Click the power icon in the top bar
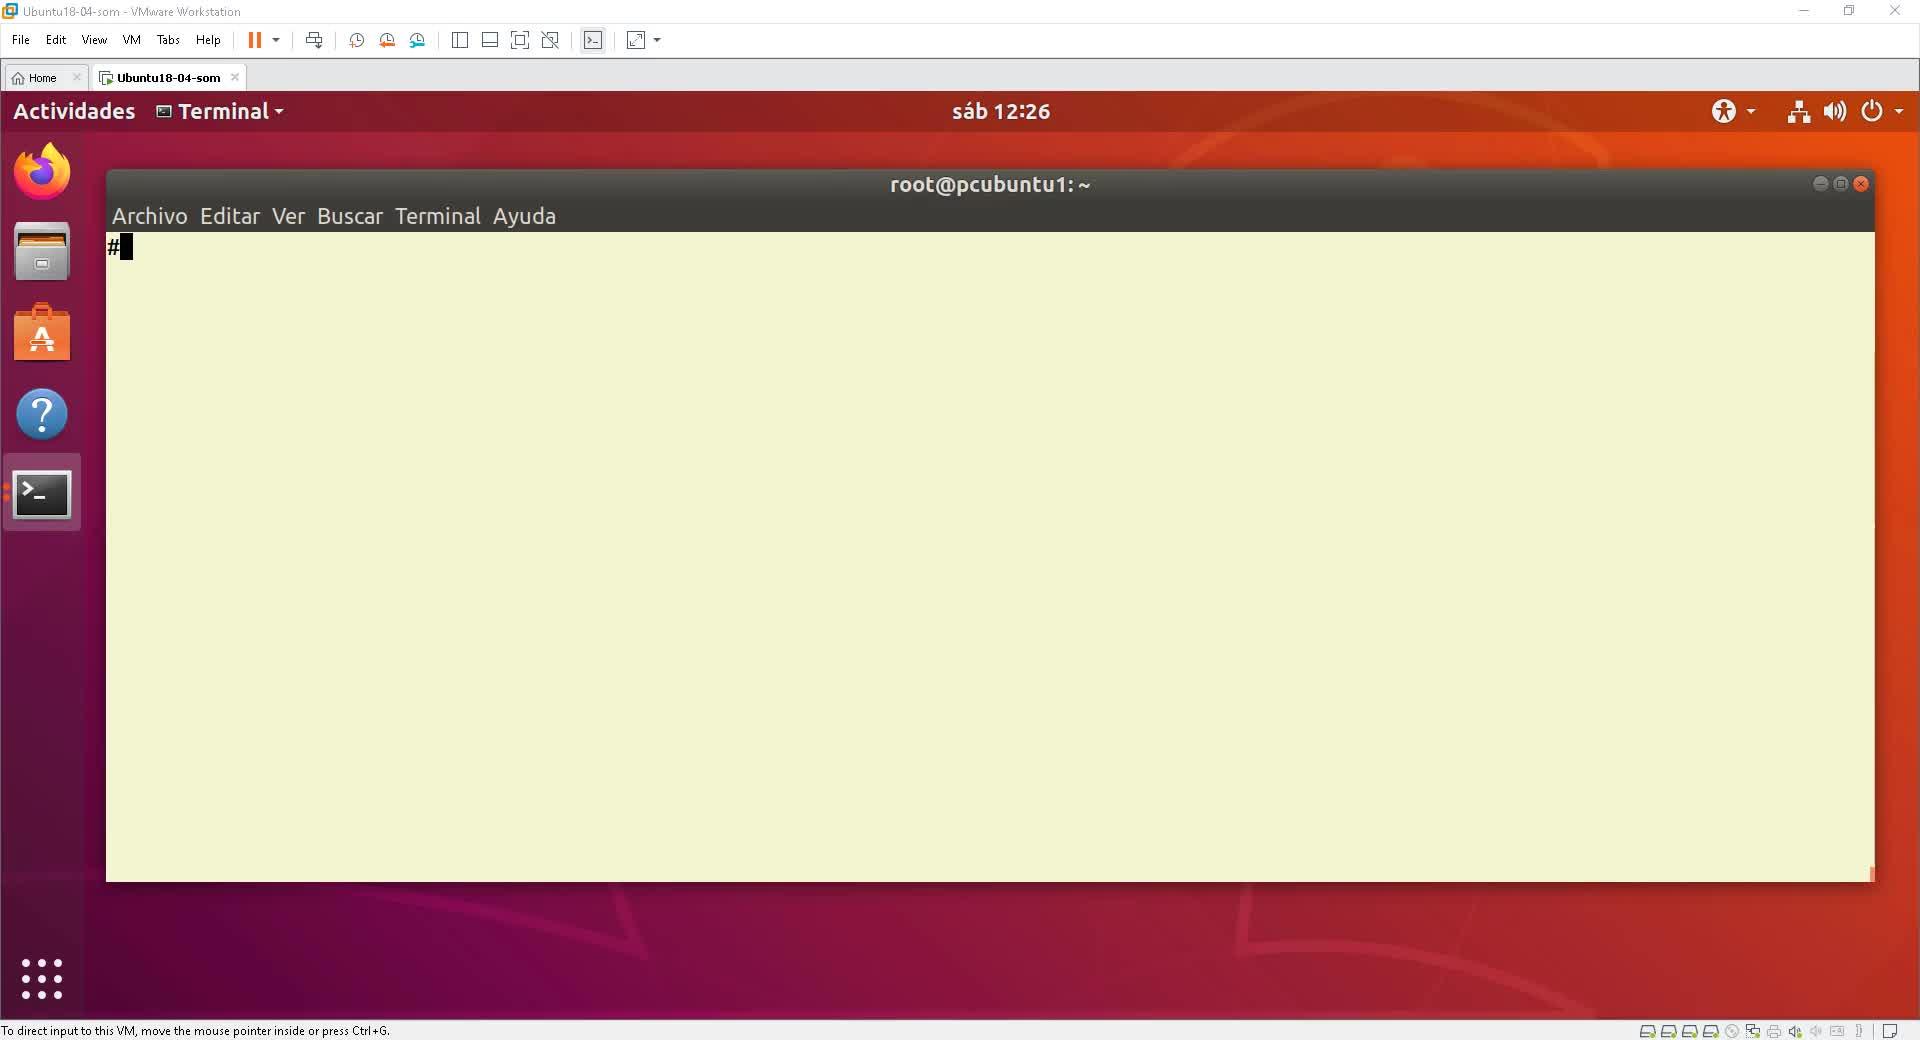1920x1040 pixels. [1872, 111]
